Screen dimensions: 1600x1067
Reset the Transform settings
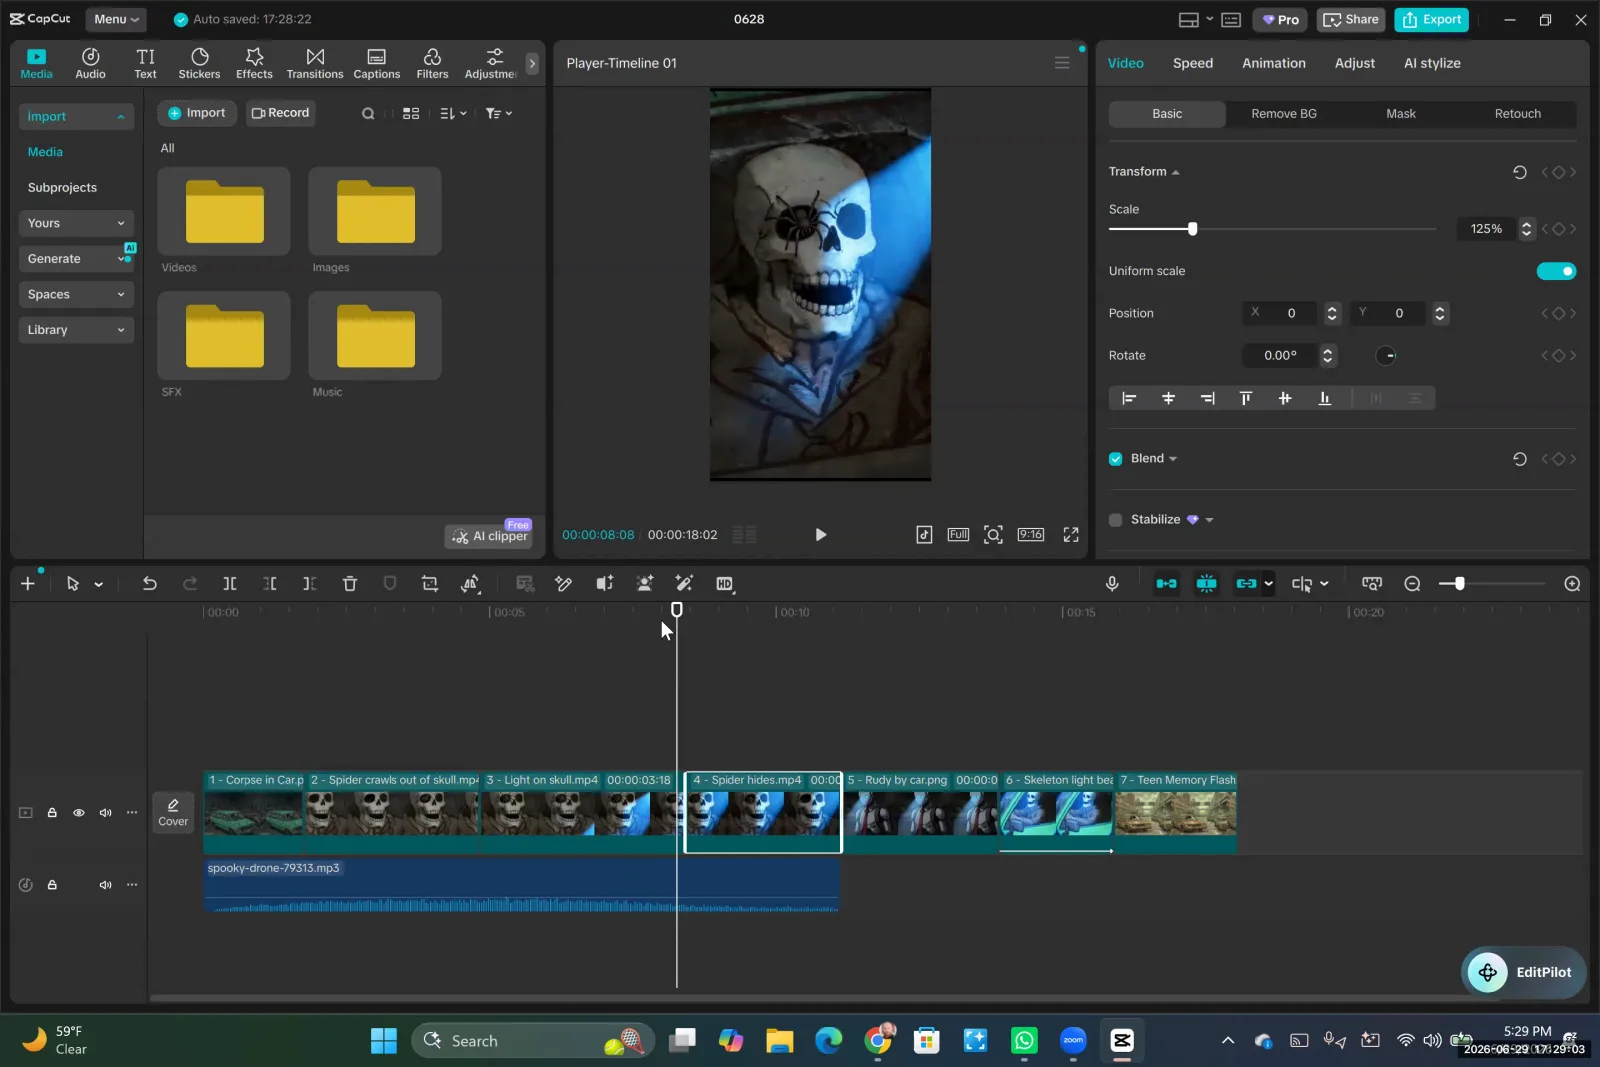point(1519,172)
